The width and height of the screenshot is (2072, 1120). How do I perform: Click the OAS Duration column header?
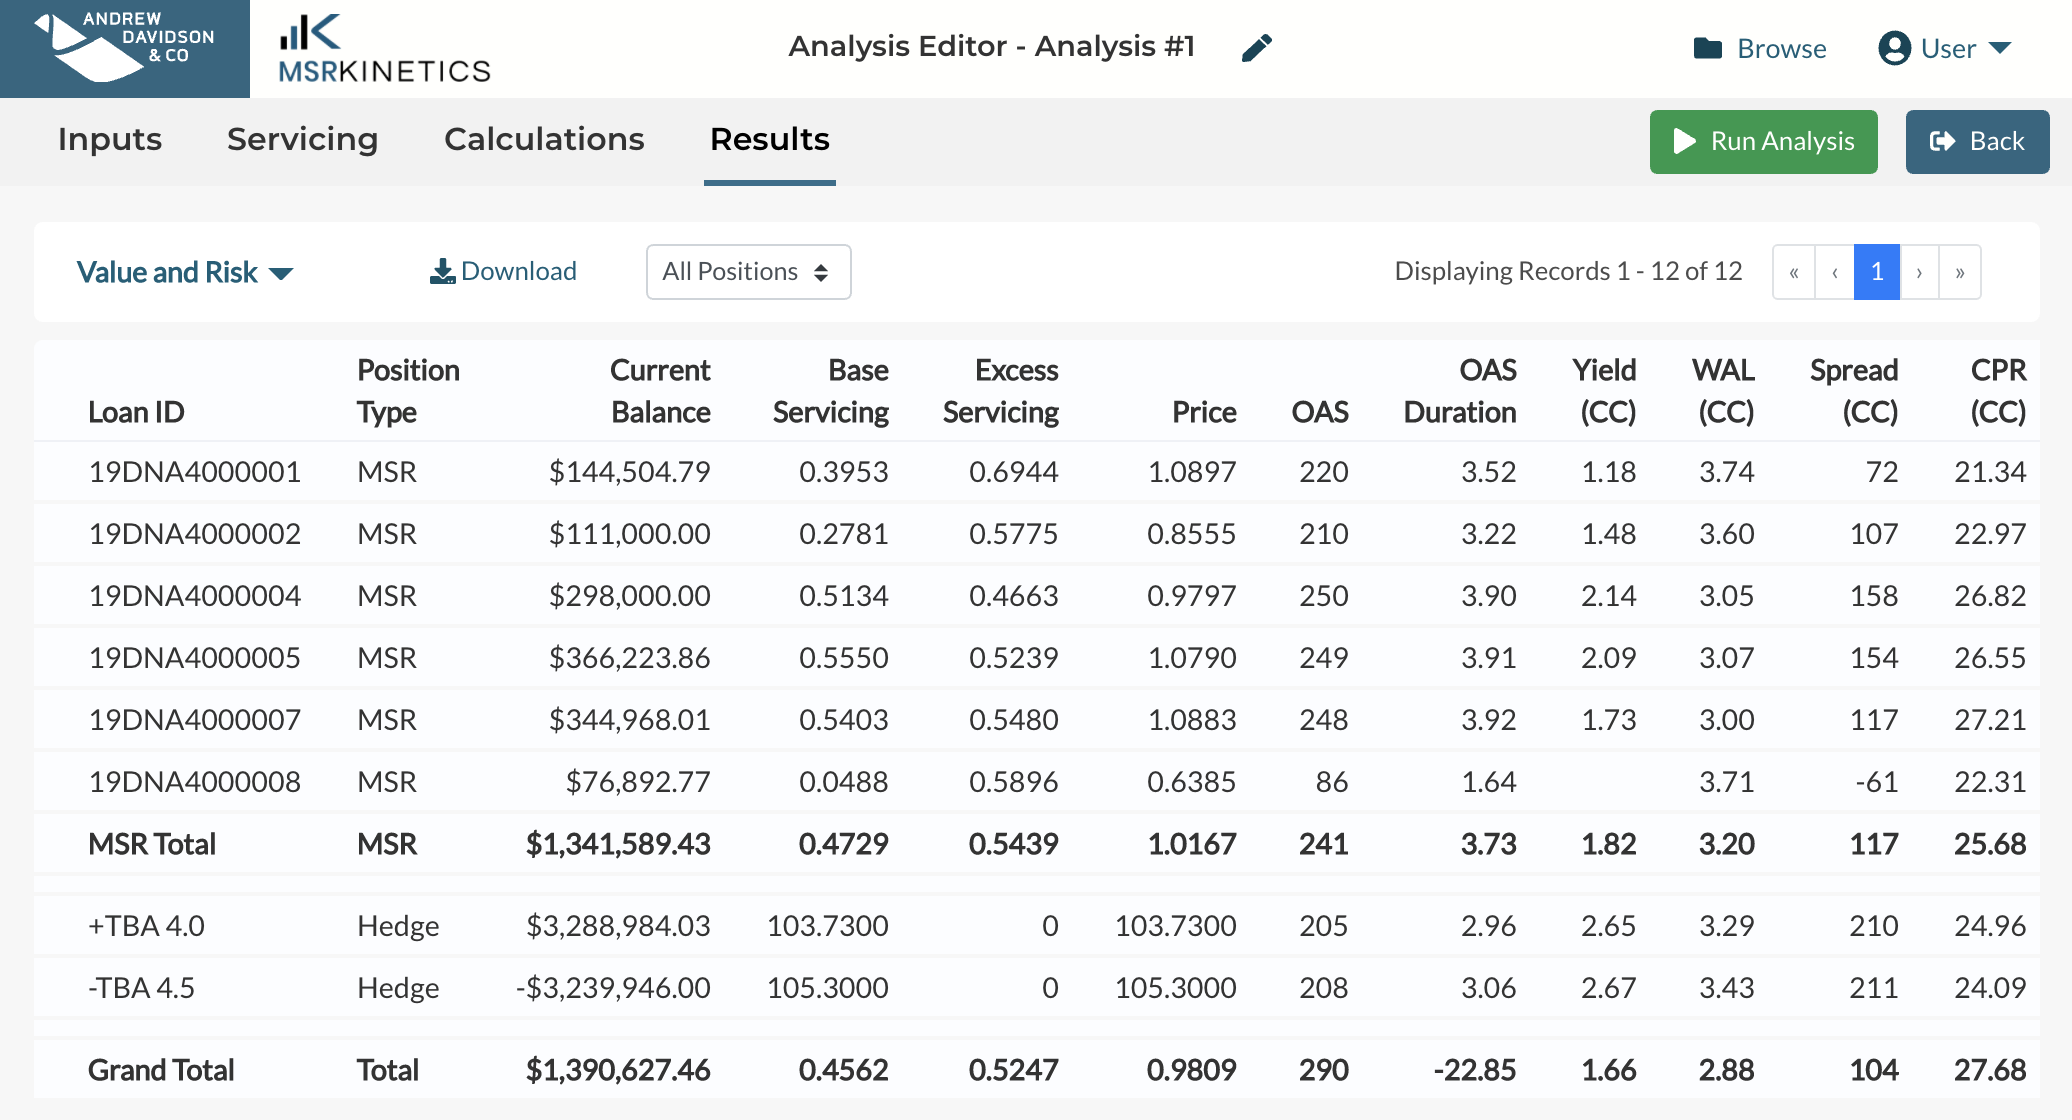1460,391
